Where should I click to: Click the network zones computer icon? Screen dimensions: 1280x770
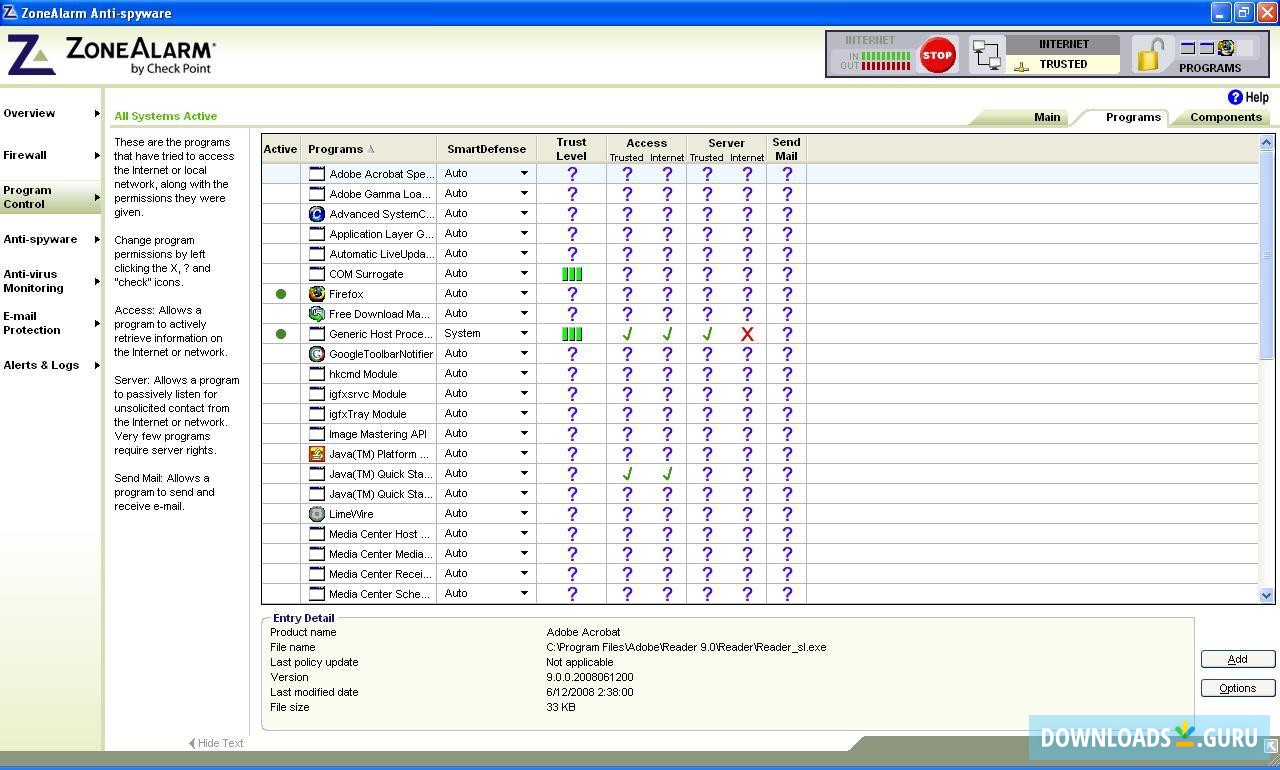(987, 55)
